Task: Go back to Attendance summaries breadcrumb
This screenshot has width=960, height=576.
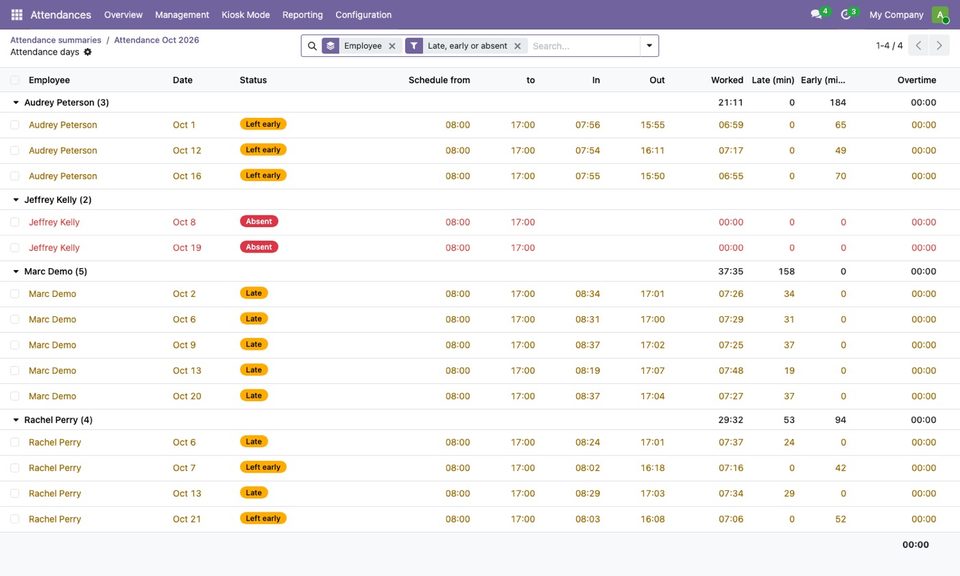Action: pos(56,40)
